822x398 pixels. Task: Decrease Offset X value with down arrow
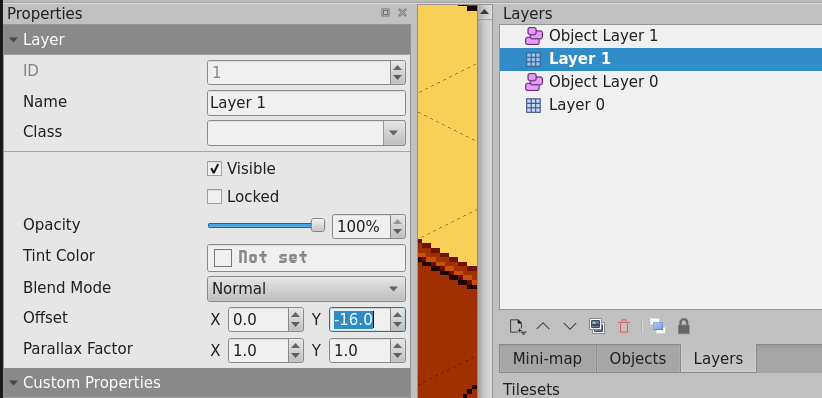pos(296,325)
